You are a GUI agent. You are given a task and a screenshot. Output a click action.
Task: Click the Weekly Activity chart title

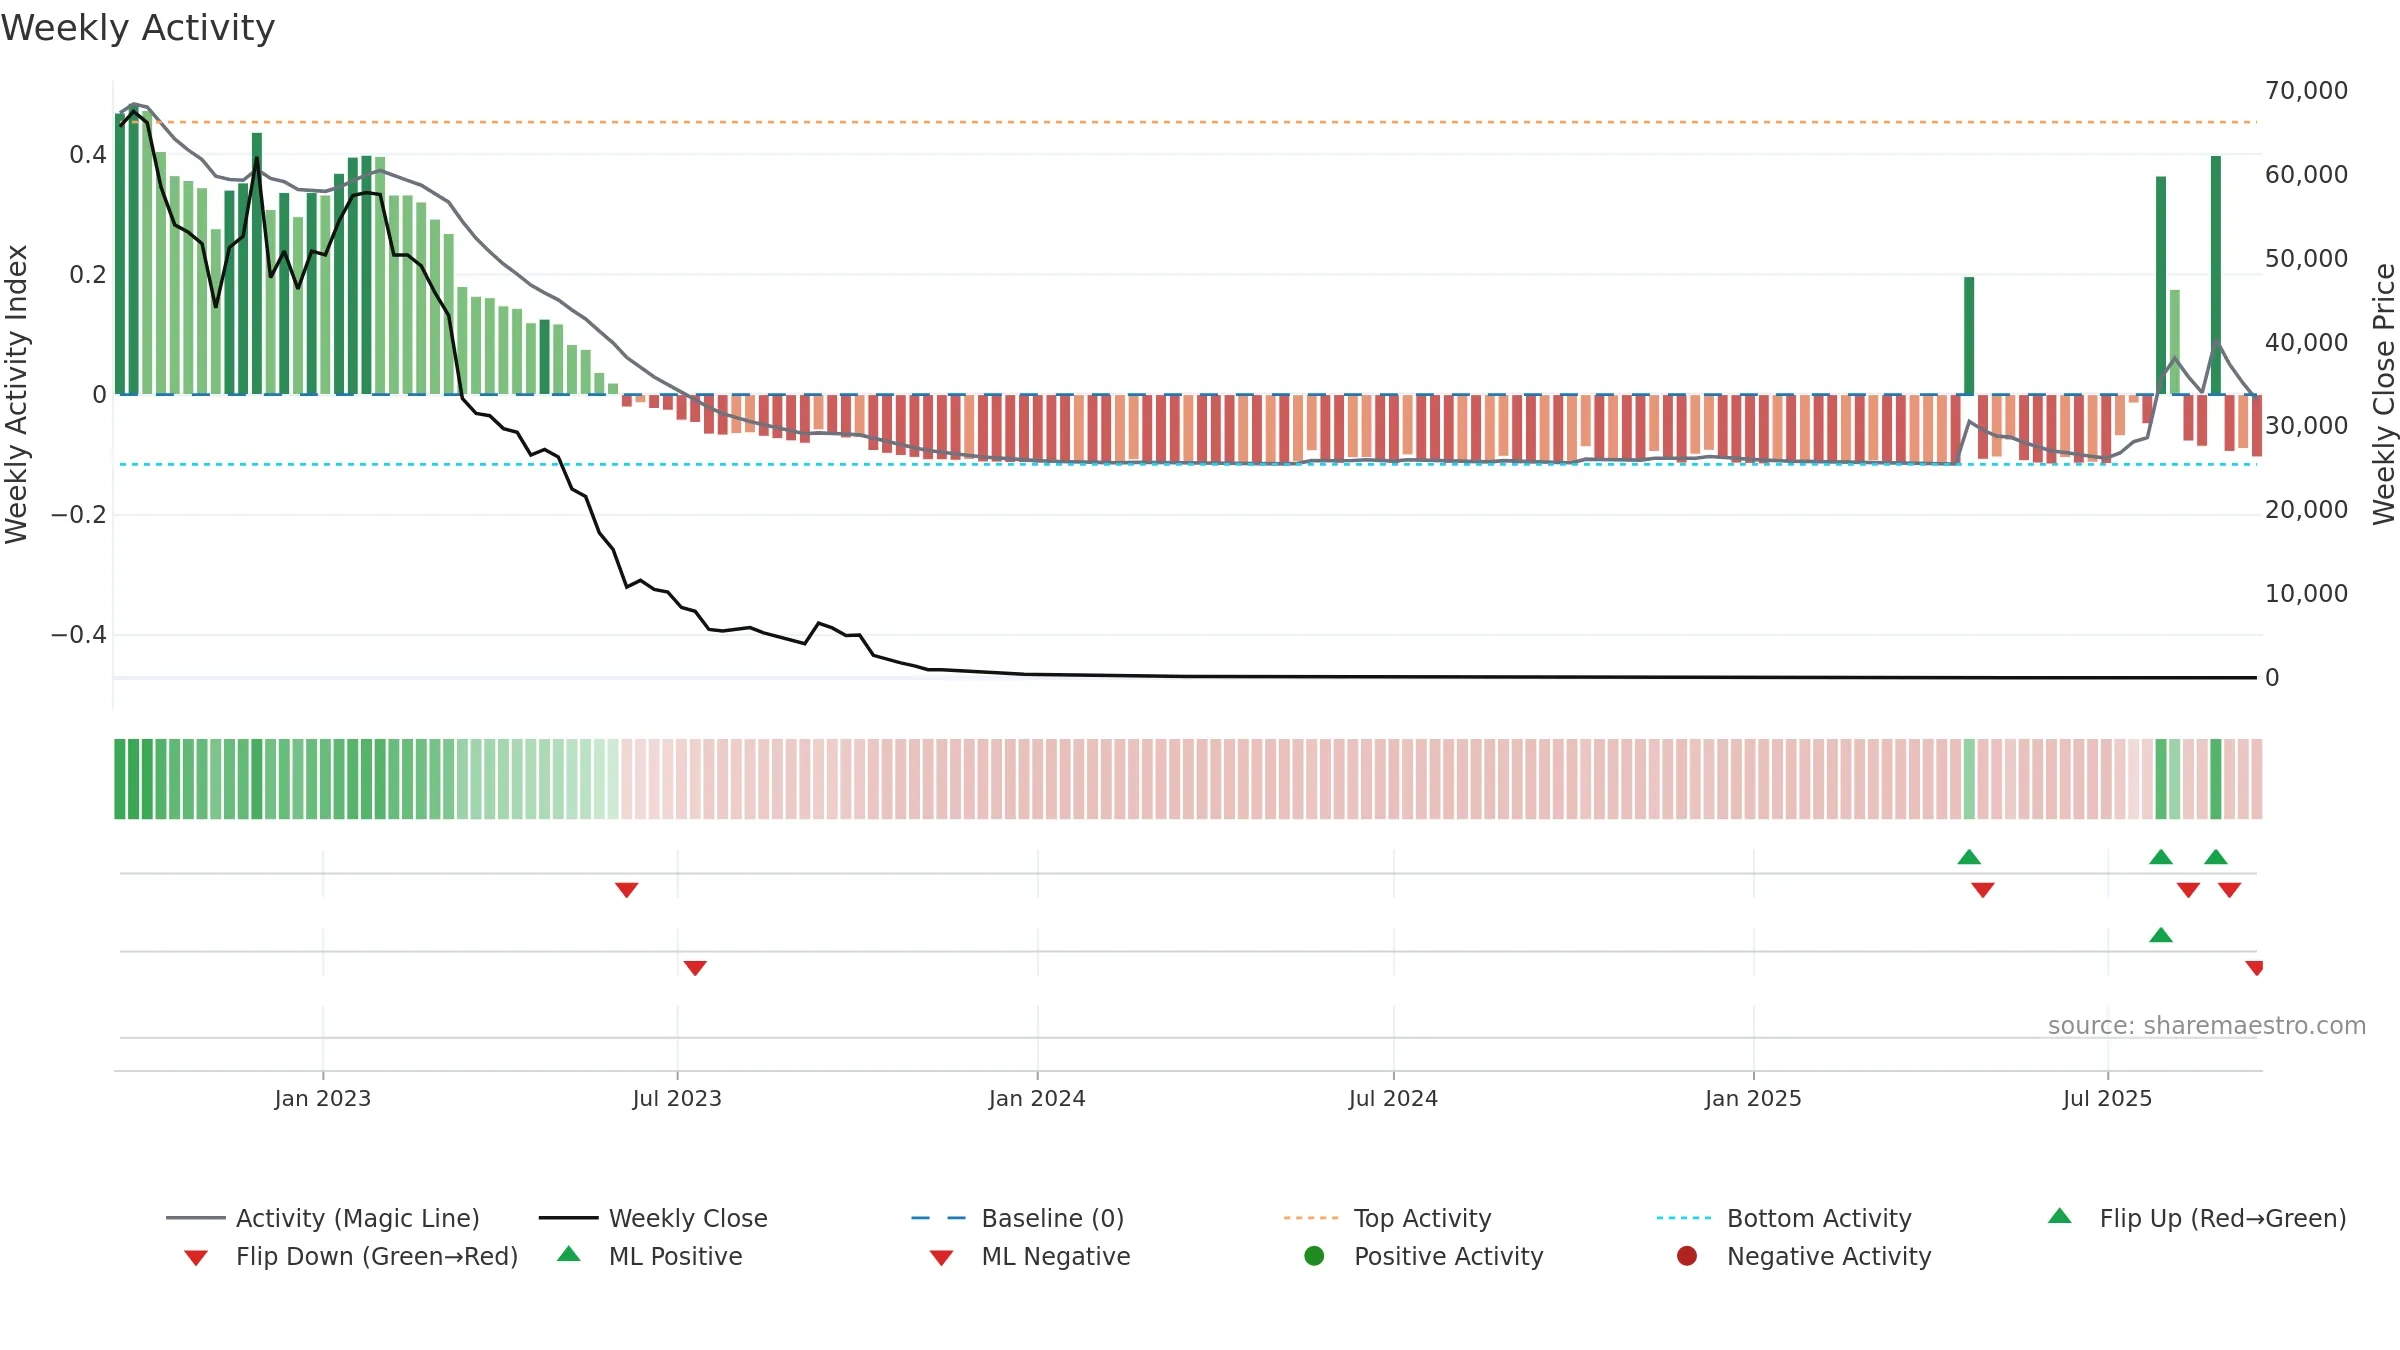(x=138, y=28)
